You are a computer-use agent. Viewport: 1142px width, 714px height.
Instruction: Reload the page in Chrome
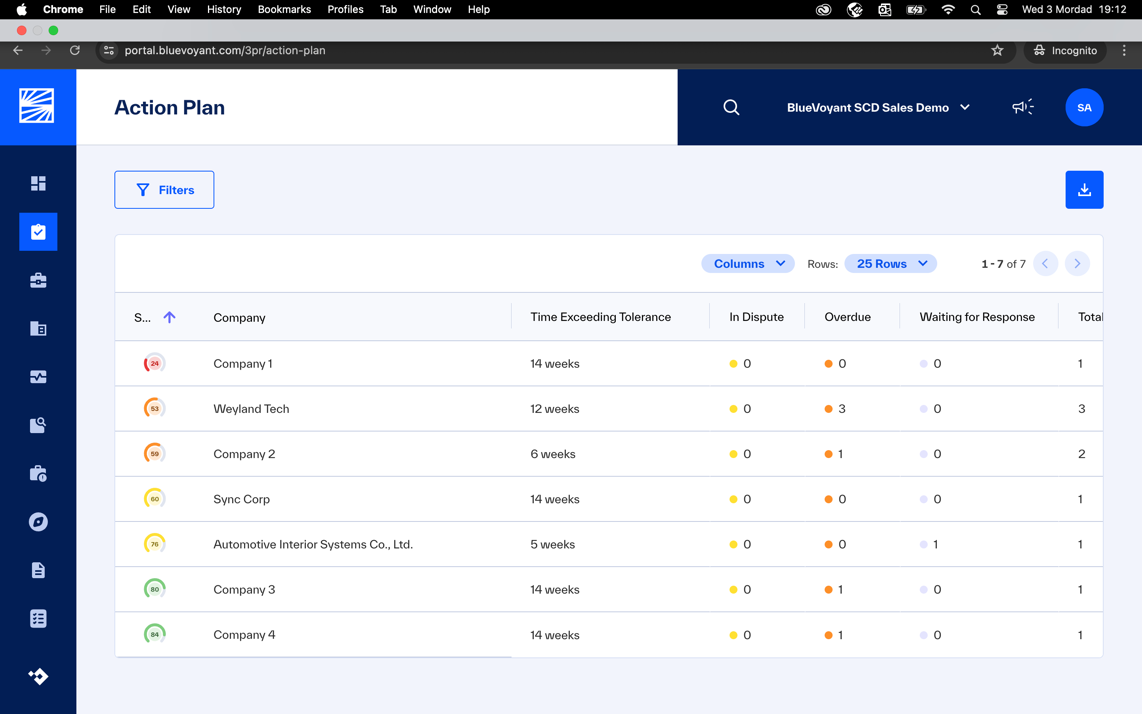point(74,50)
